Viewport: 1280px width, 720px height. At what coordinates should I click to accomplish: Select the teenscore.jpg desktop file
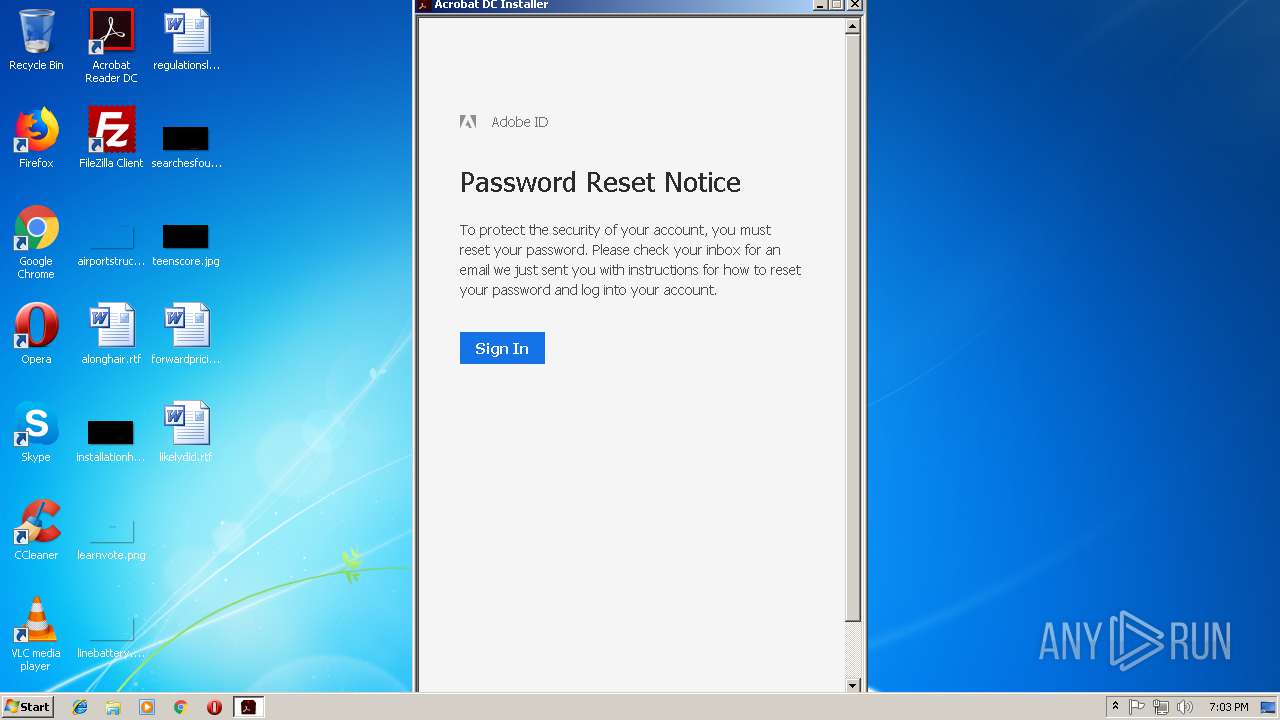tap(186, 243)
